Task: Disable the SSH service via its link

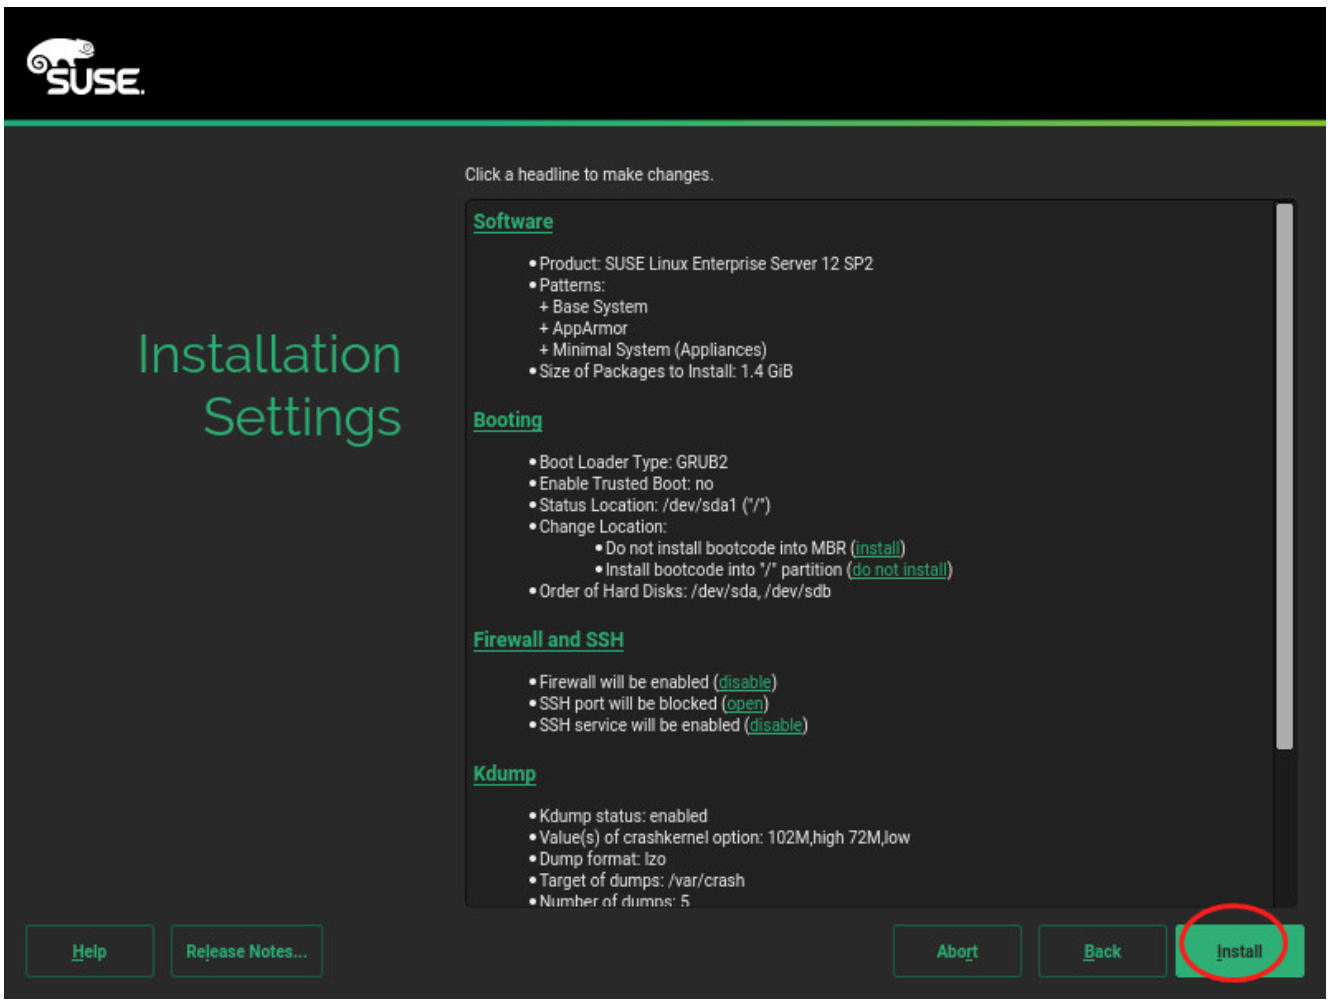Action: [775, 726]
